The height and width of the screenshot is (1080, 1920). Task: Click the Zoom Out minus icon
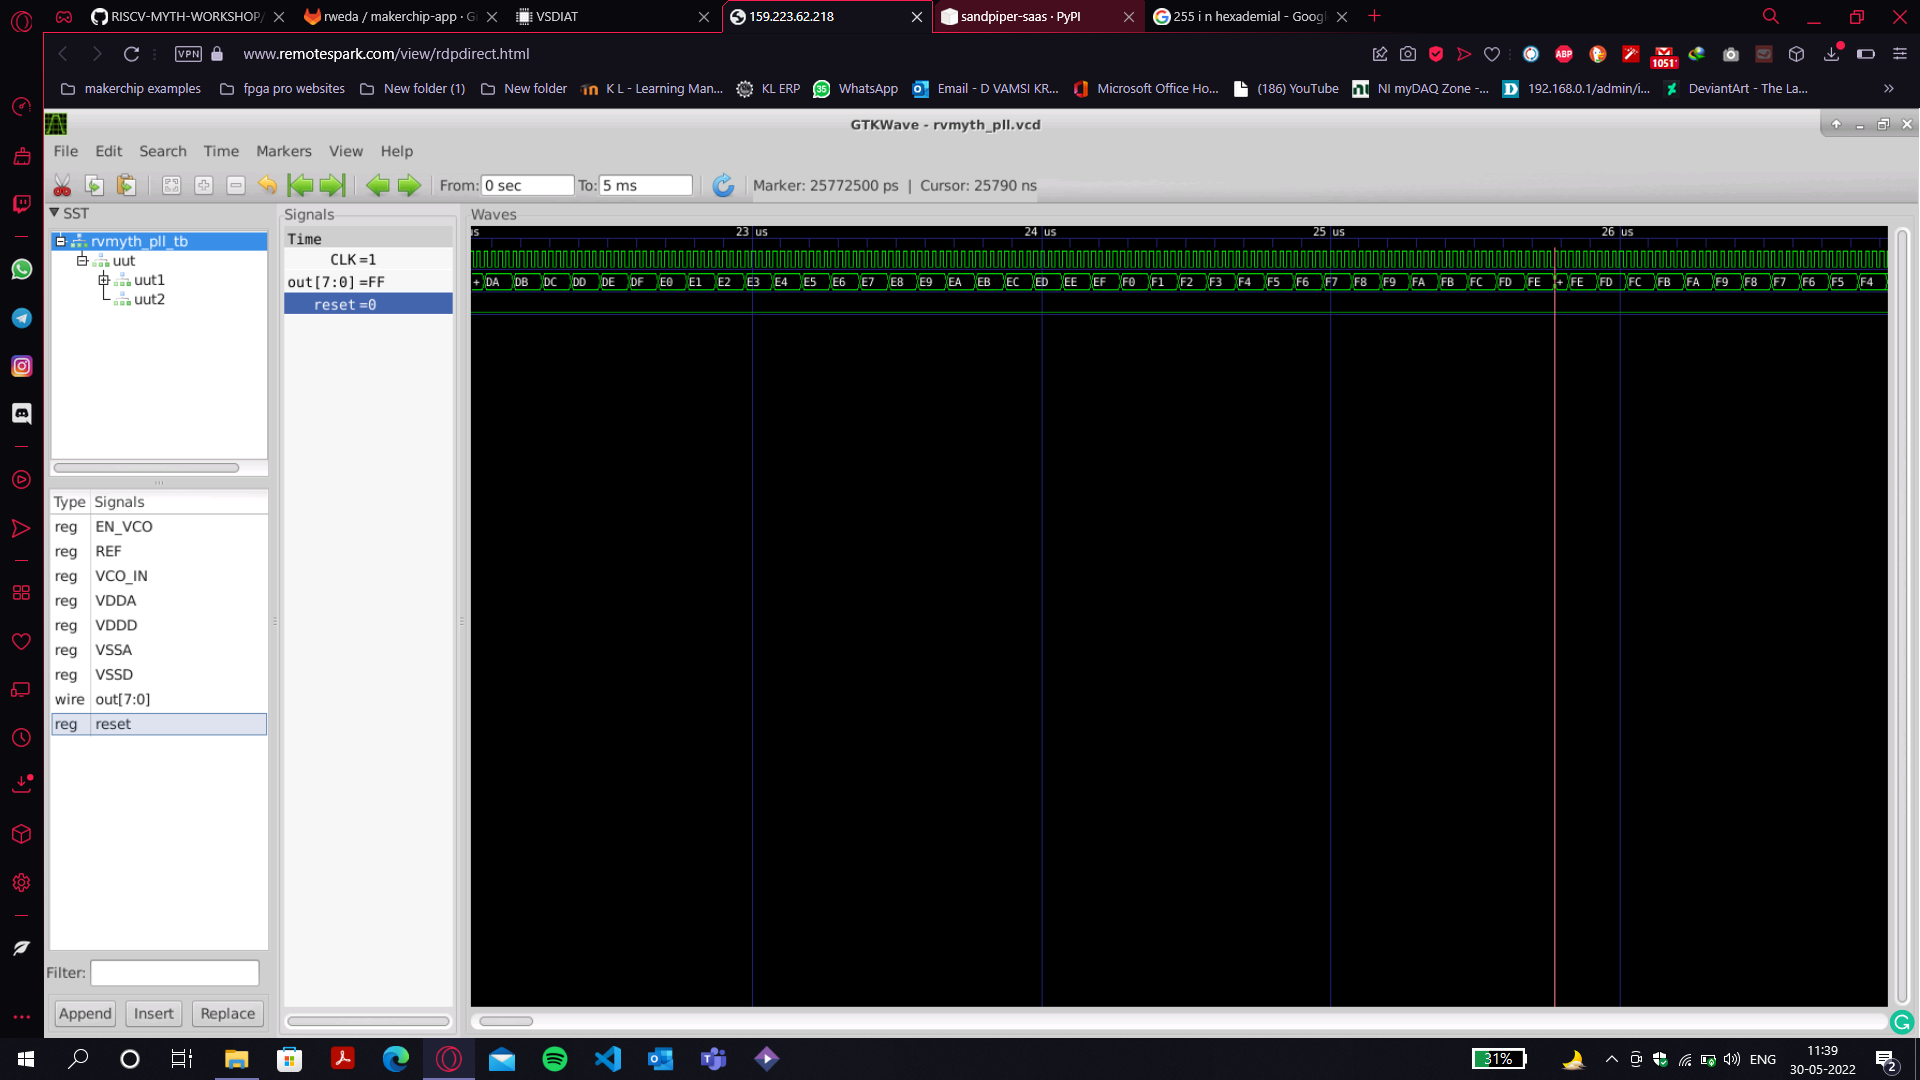coord(235,186)
